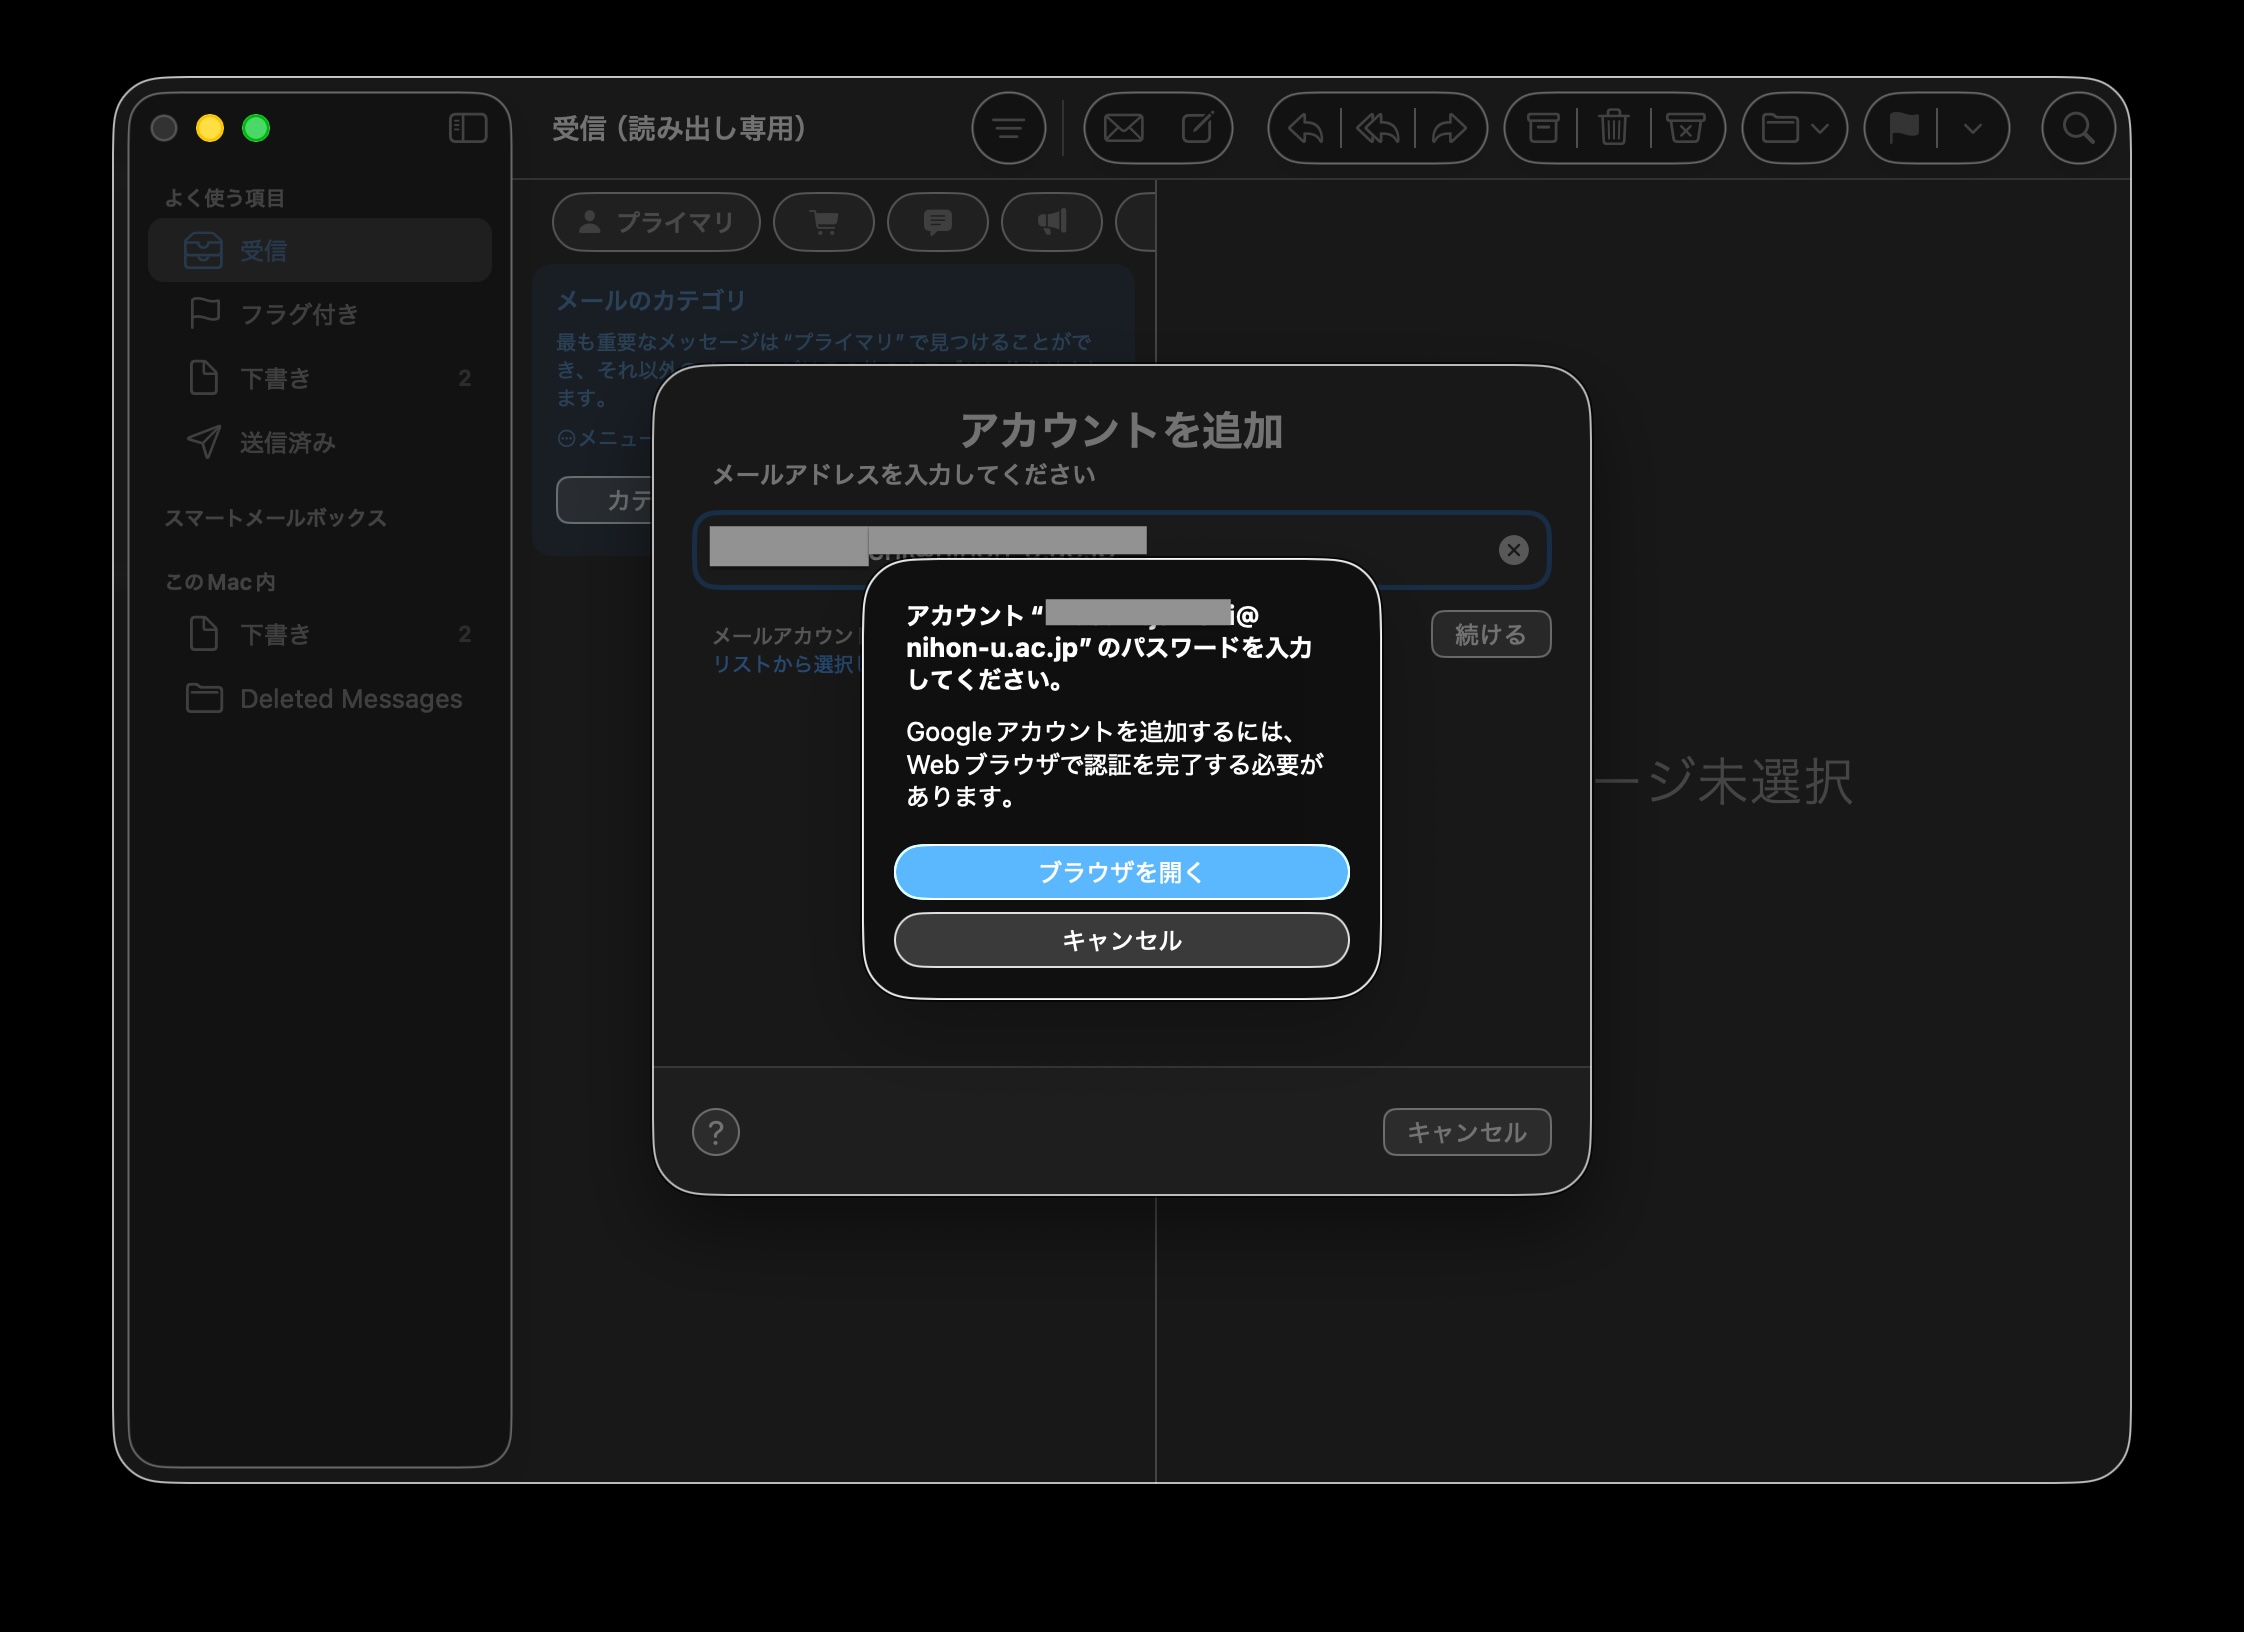Toggle the sidebar visibility button
The image size is (2244, 1632).
468,128
